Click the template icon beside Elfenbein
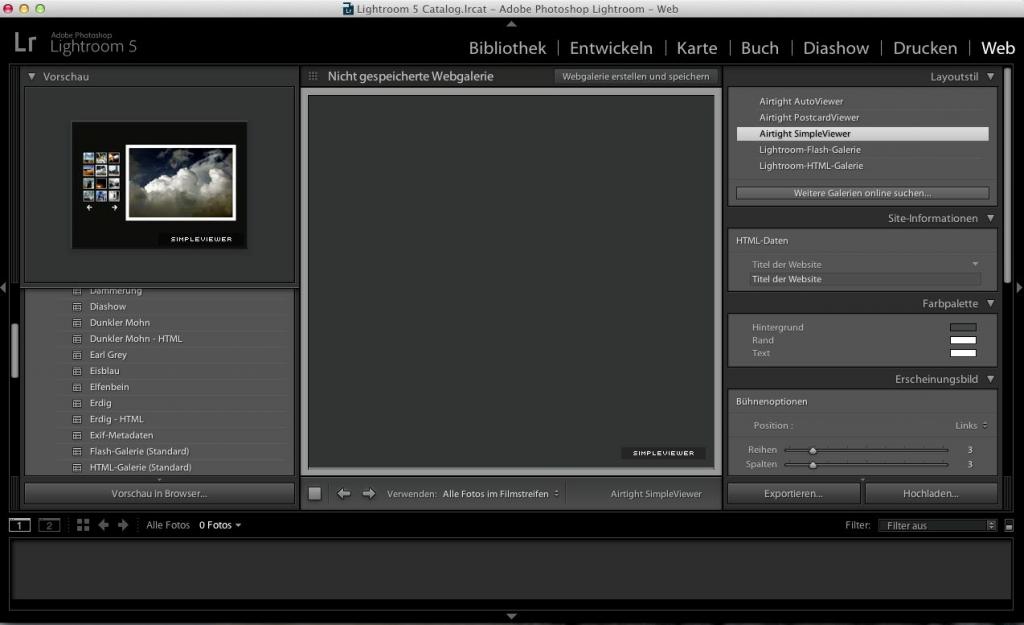 (x=77, y=387)
